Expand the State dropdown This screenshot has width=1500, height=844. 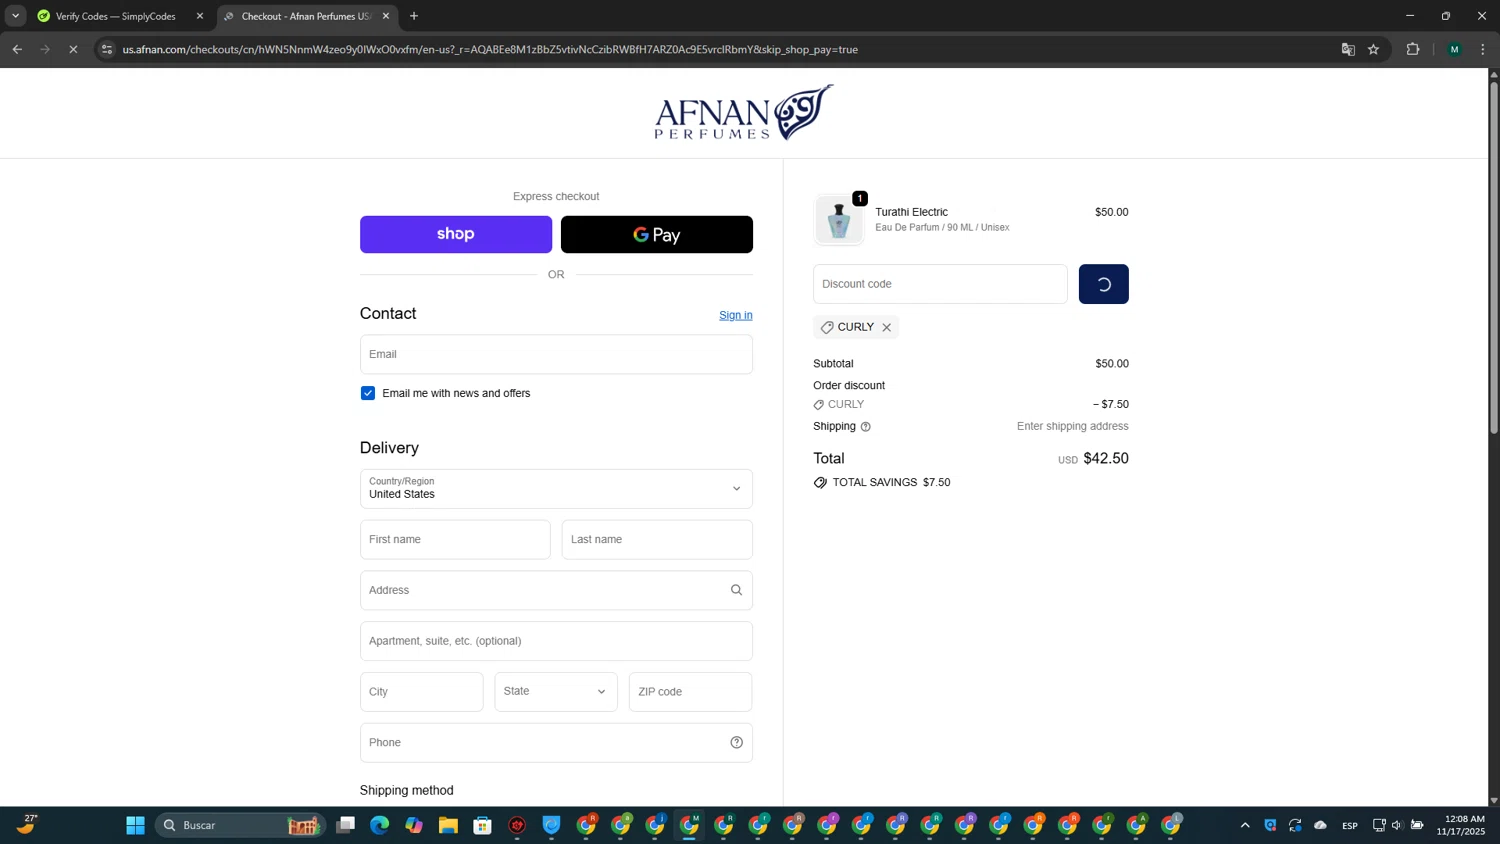tap(555, 692)
